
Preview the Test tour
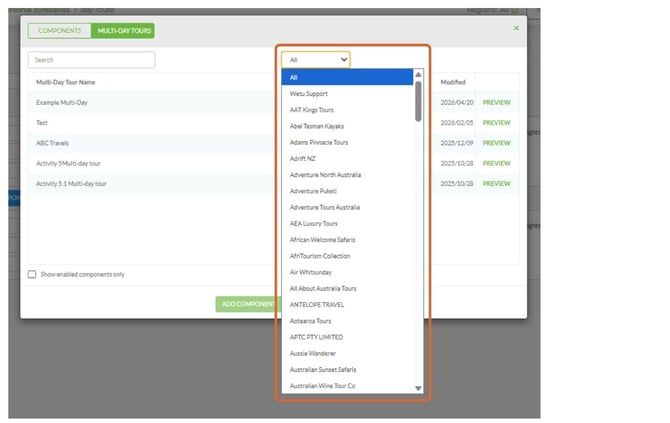point(497,123)
